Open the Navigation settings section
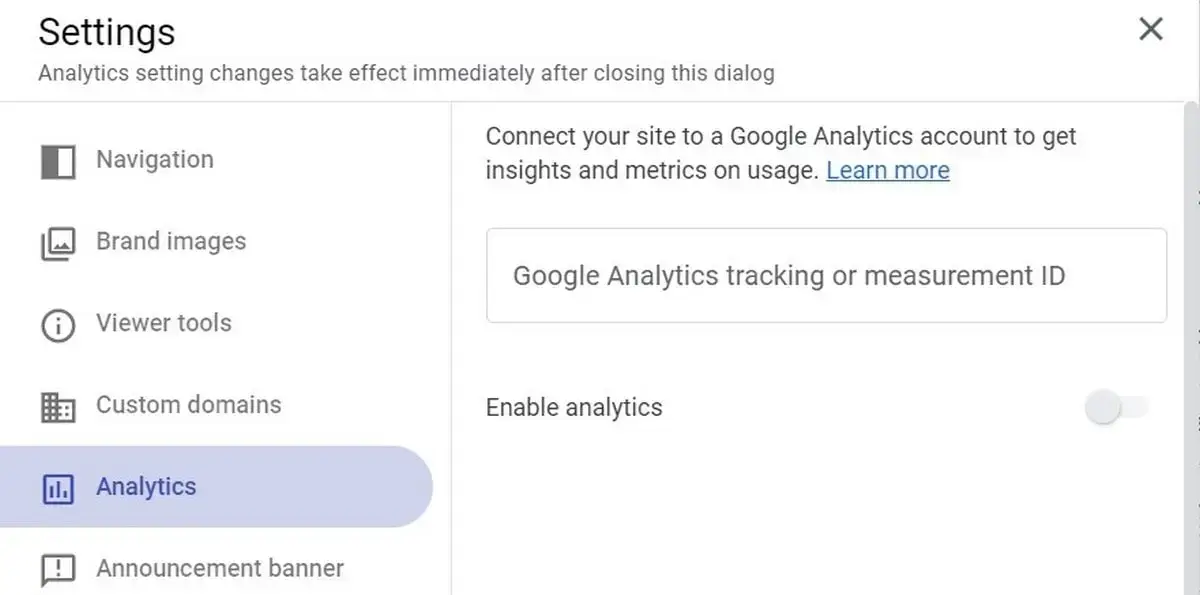This screenshot has width=1200, height=595. point(154,160)
